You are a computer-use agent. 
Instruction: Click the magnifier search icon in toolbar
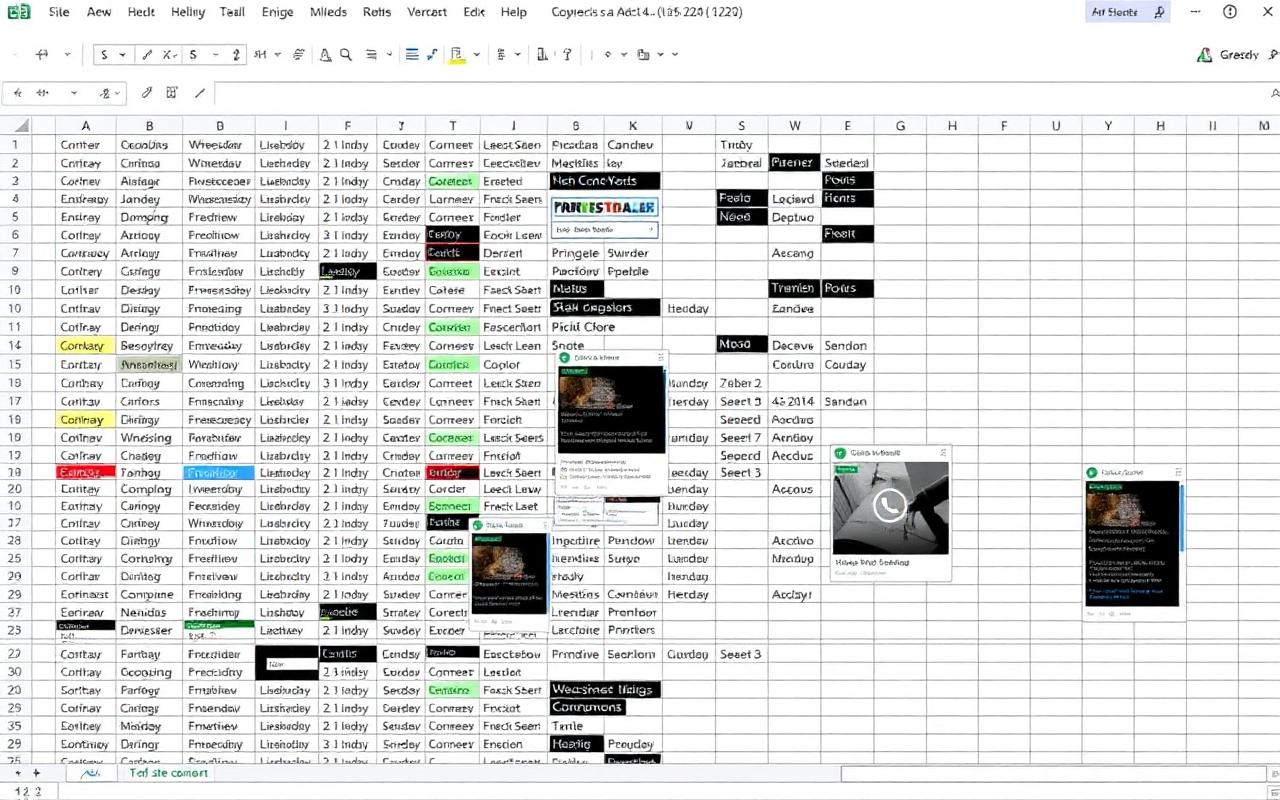(345, 55)
